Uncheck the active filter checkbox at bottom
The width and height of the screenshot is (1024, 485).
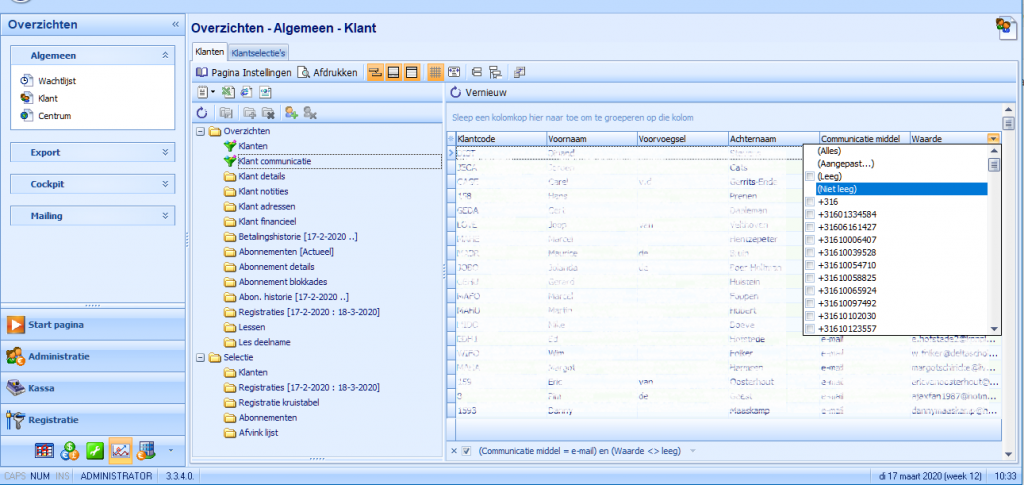point(466,451)
